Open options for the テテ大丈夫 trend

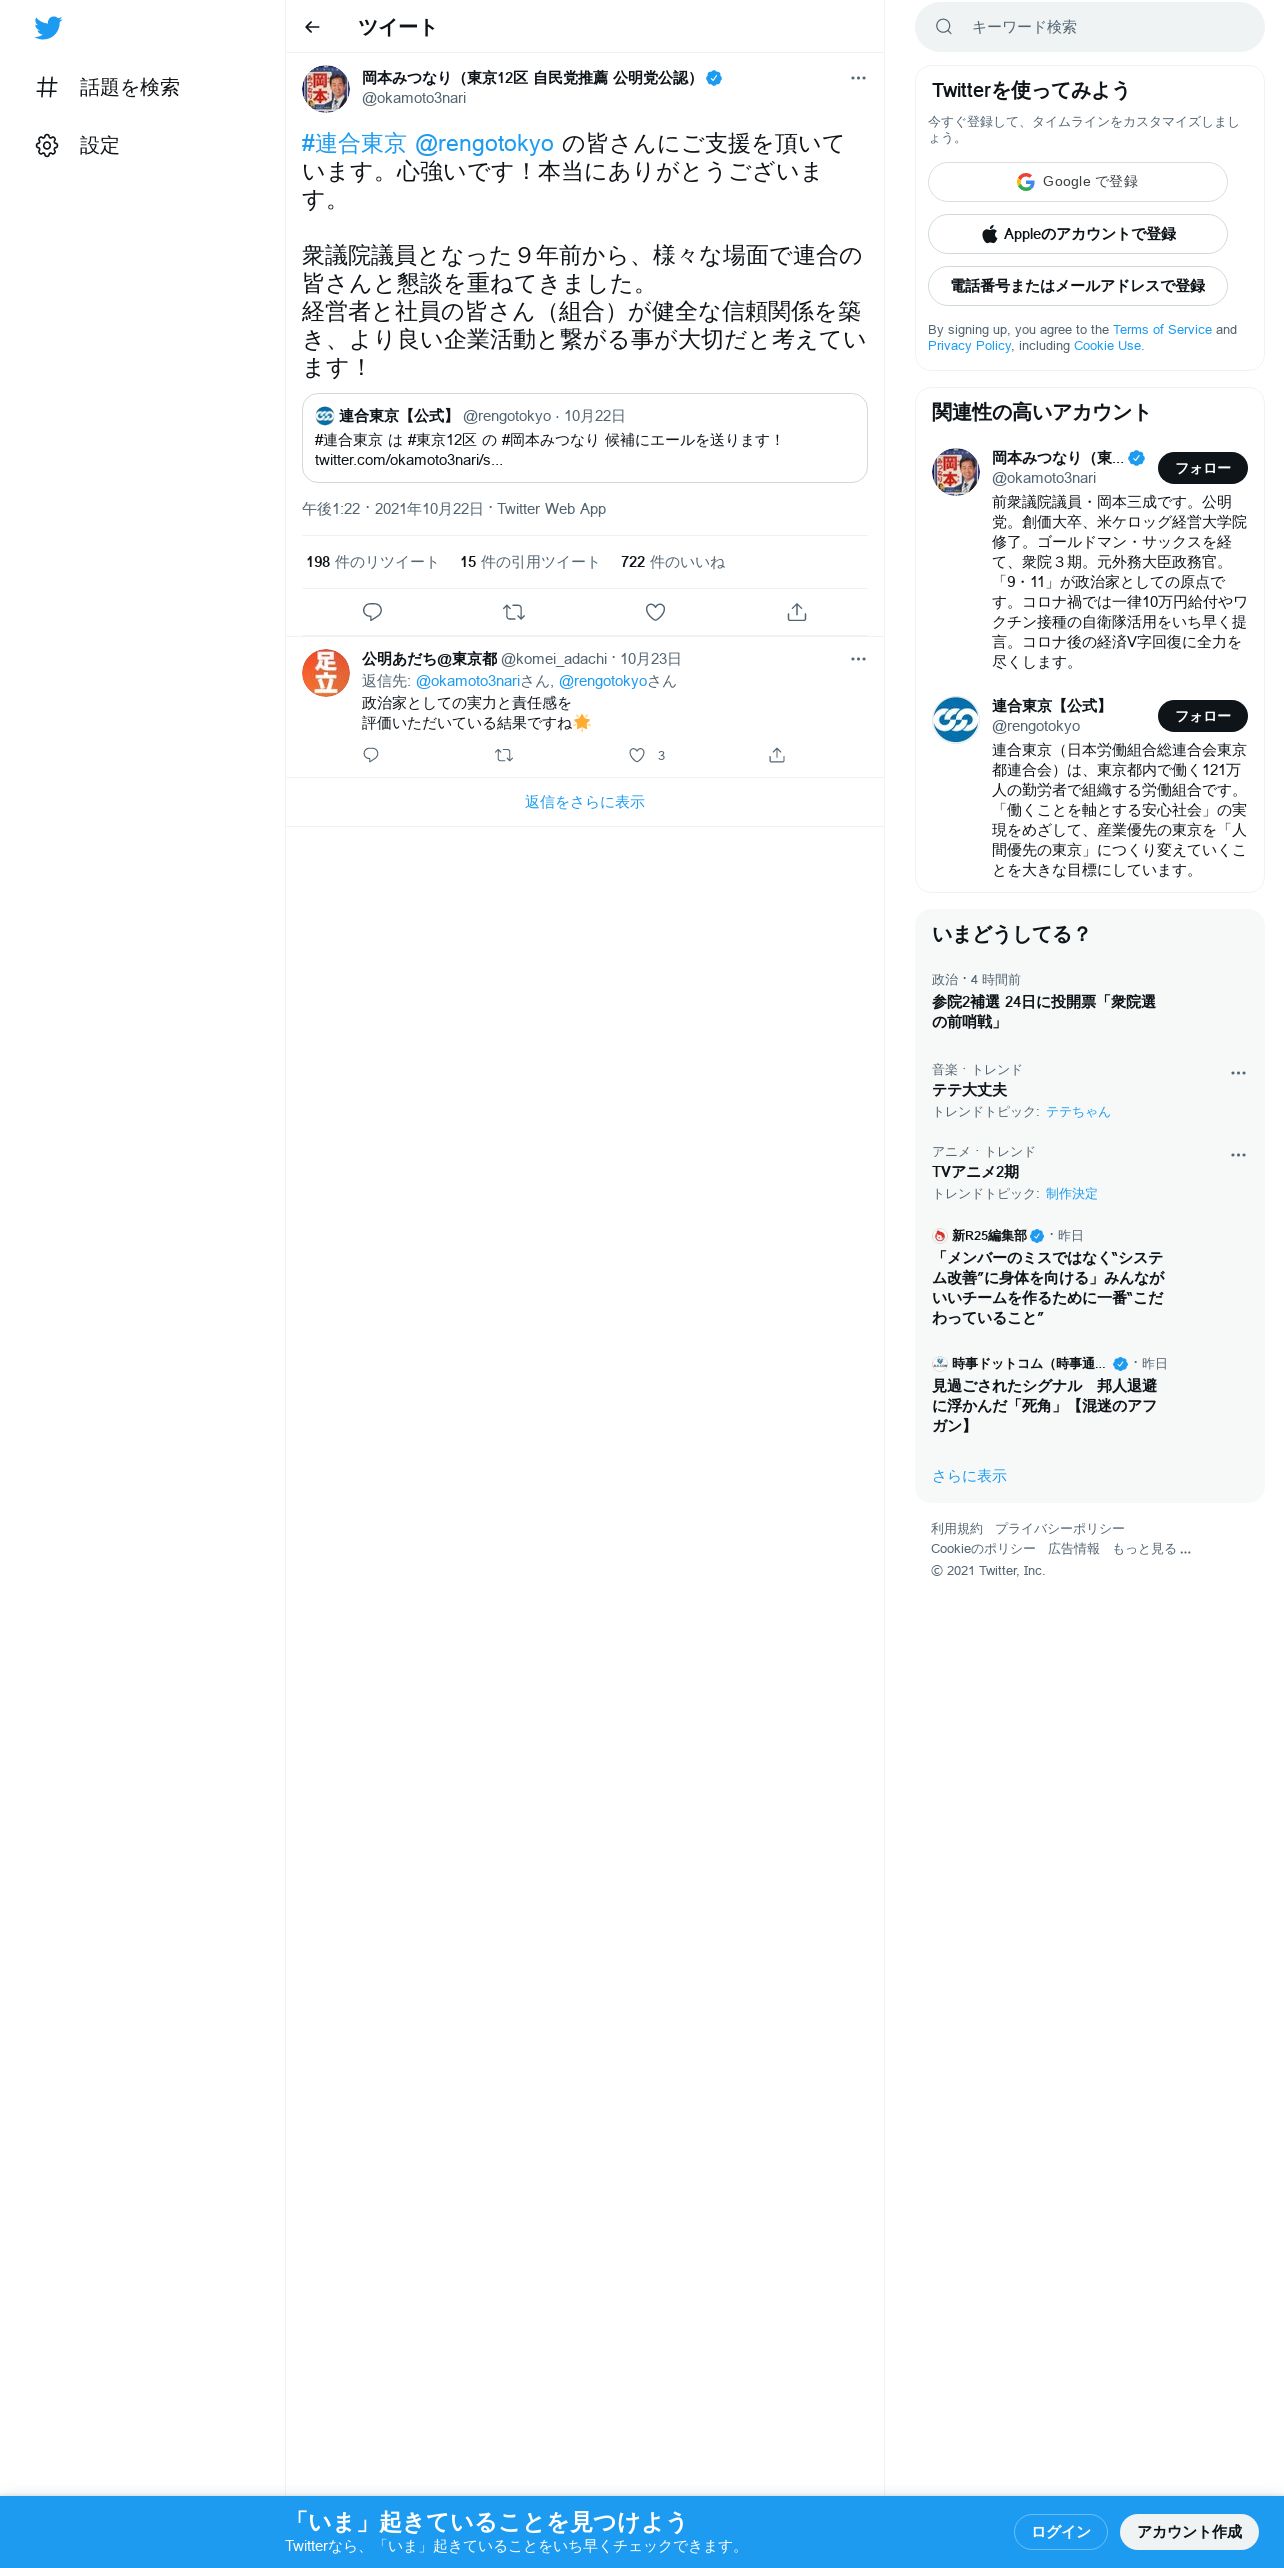[1238, 1073]
